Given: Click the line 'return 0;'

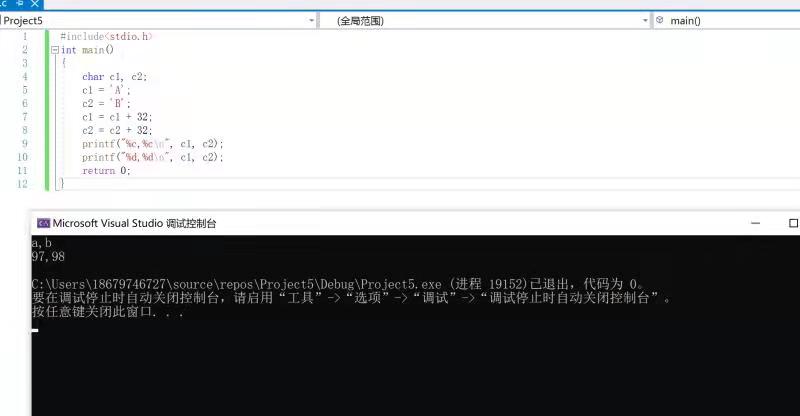Looking at the screenshot, I should click(x=106, y=170).
